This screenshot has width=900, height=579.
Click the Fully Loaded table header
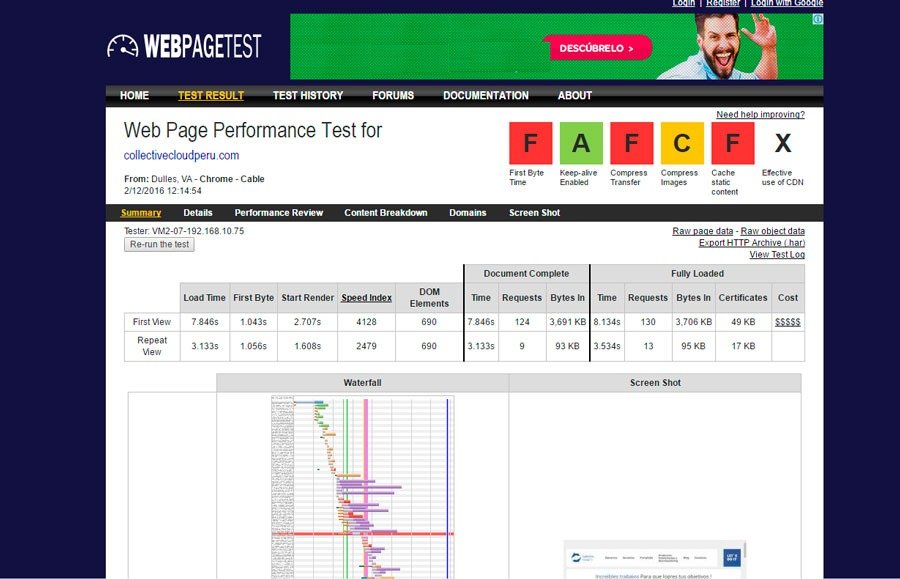(697, 274)
